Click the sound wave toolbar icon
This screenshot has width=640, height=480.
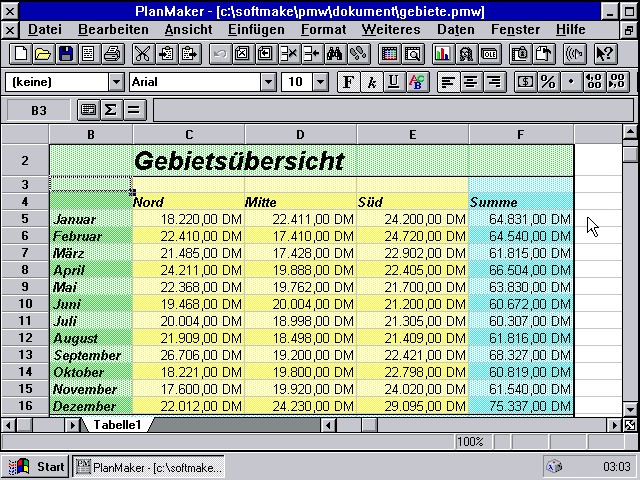pos(574,54)
